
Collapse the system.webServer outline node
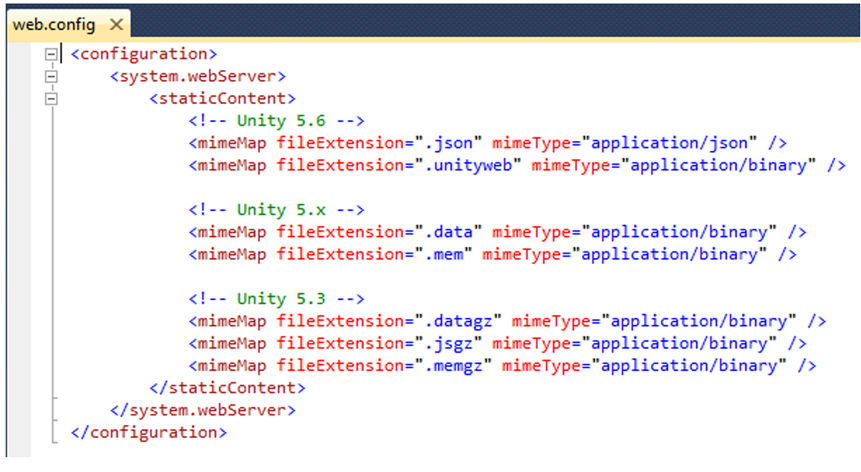51,76
